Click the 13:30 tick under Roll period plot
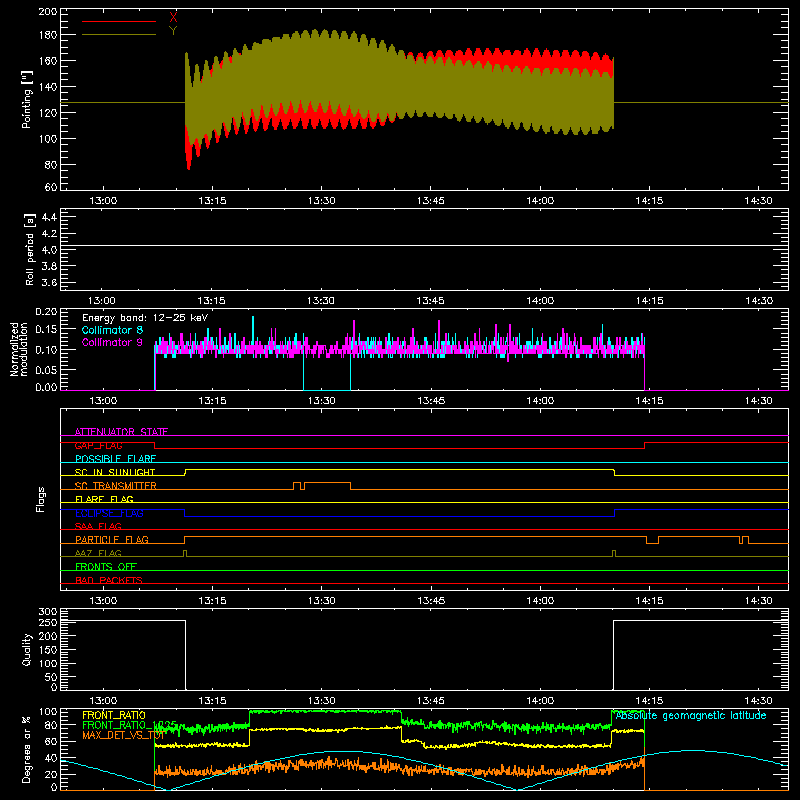The width and height of the screenshot is (800, 800). [x=321, y=301]
